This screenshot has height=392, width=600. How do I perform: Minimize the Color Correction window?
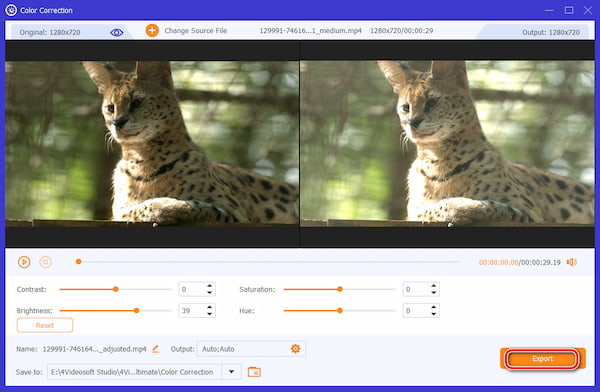549,10
